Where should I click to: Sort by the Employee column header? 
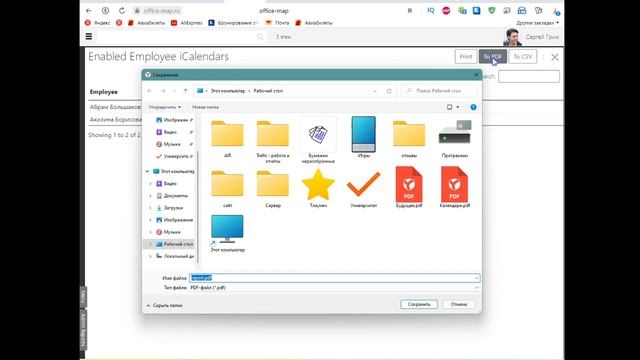coord(104,92)
